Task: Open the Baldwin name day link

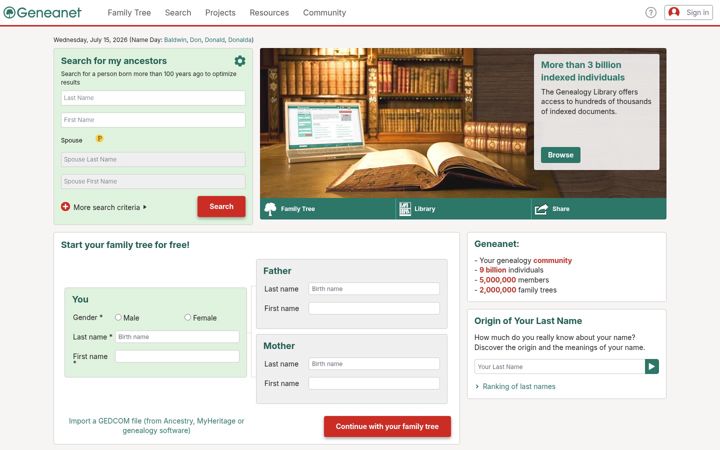Action: coord(175,40)
